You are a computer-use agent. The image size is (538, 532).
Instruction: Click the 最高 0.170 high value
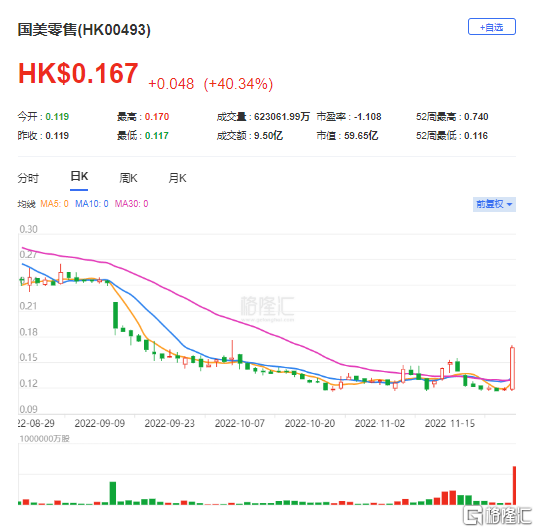point(143,117)
